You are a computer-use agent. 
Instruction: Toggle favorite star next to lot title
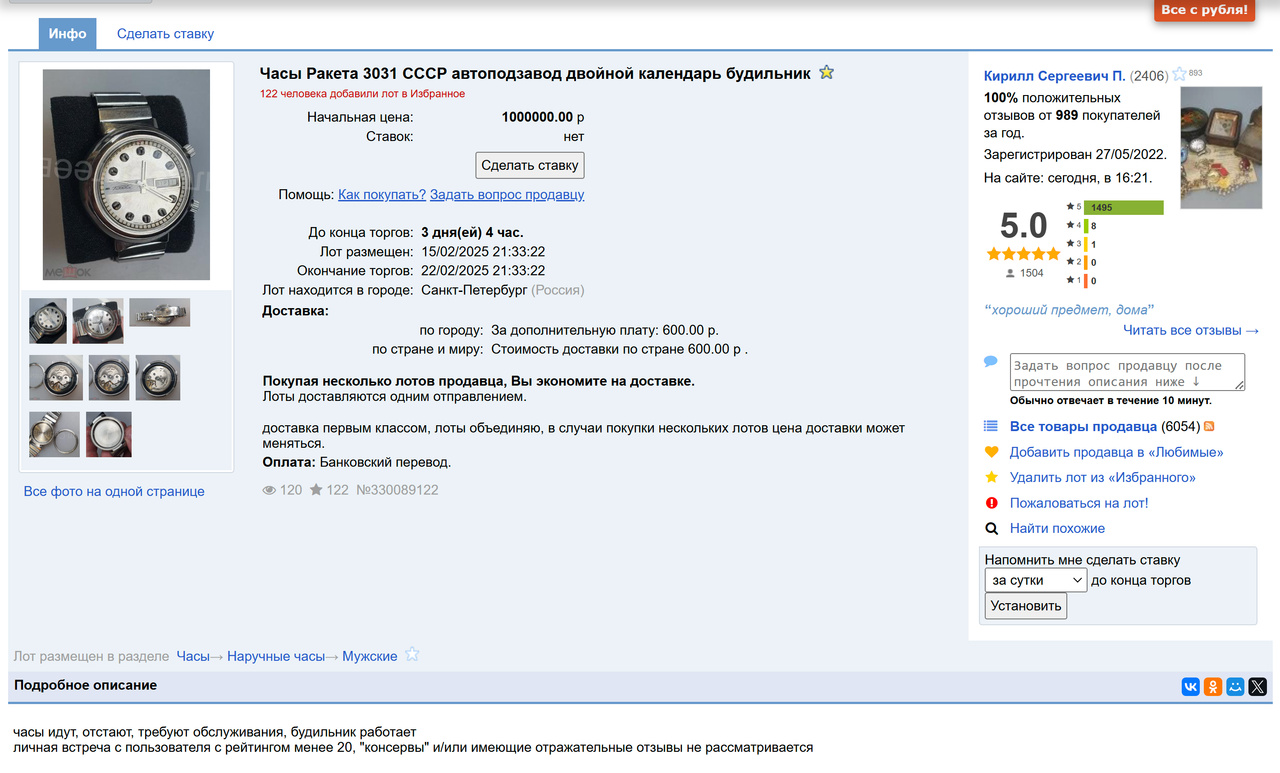click(x=826, y=73)
